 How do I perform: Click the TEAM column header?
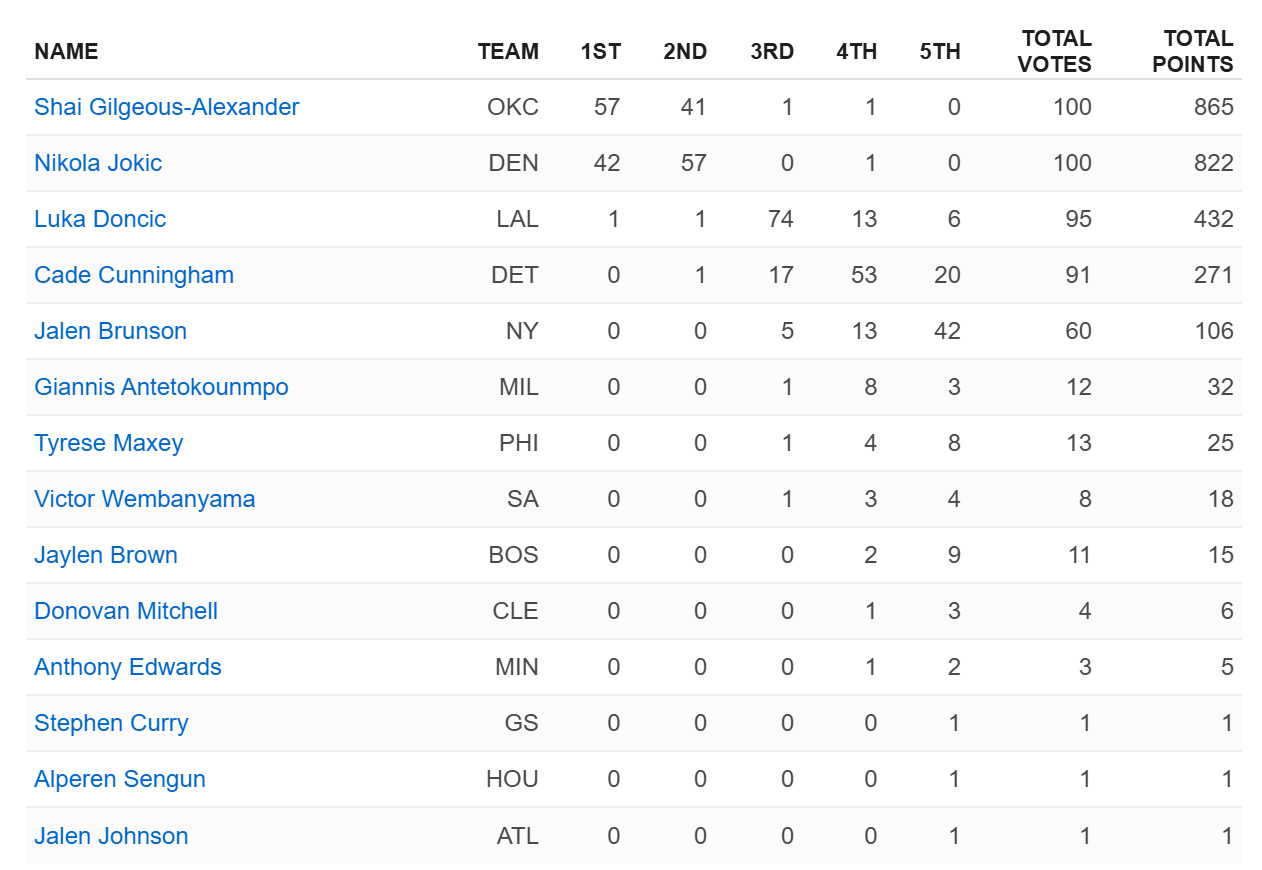coord(508,52)
